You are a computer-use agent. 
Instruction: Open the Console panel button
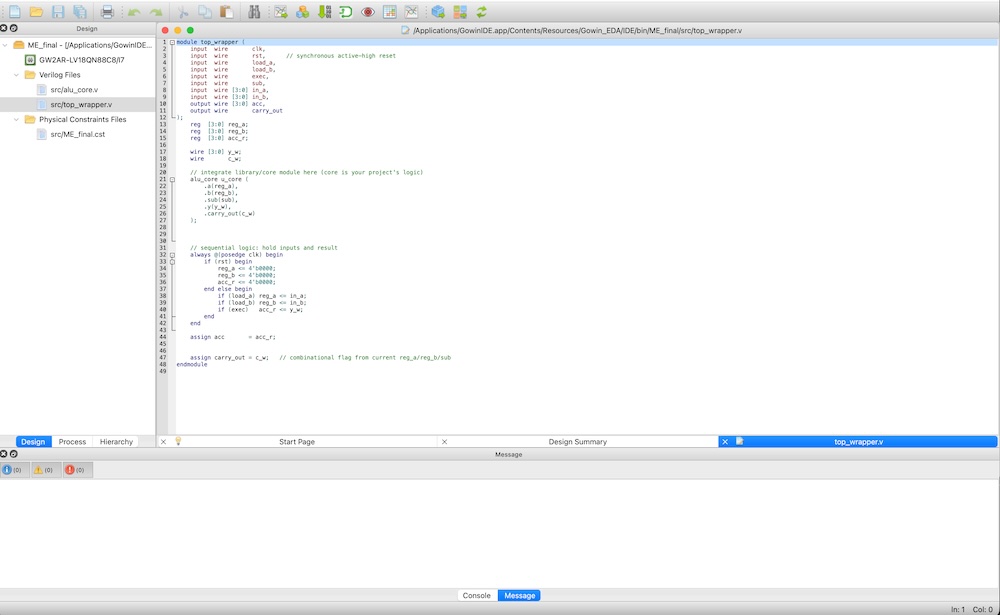(x=476, y=596)
